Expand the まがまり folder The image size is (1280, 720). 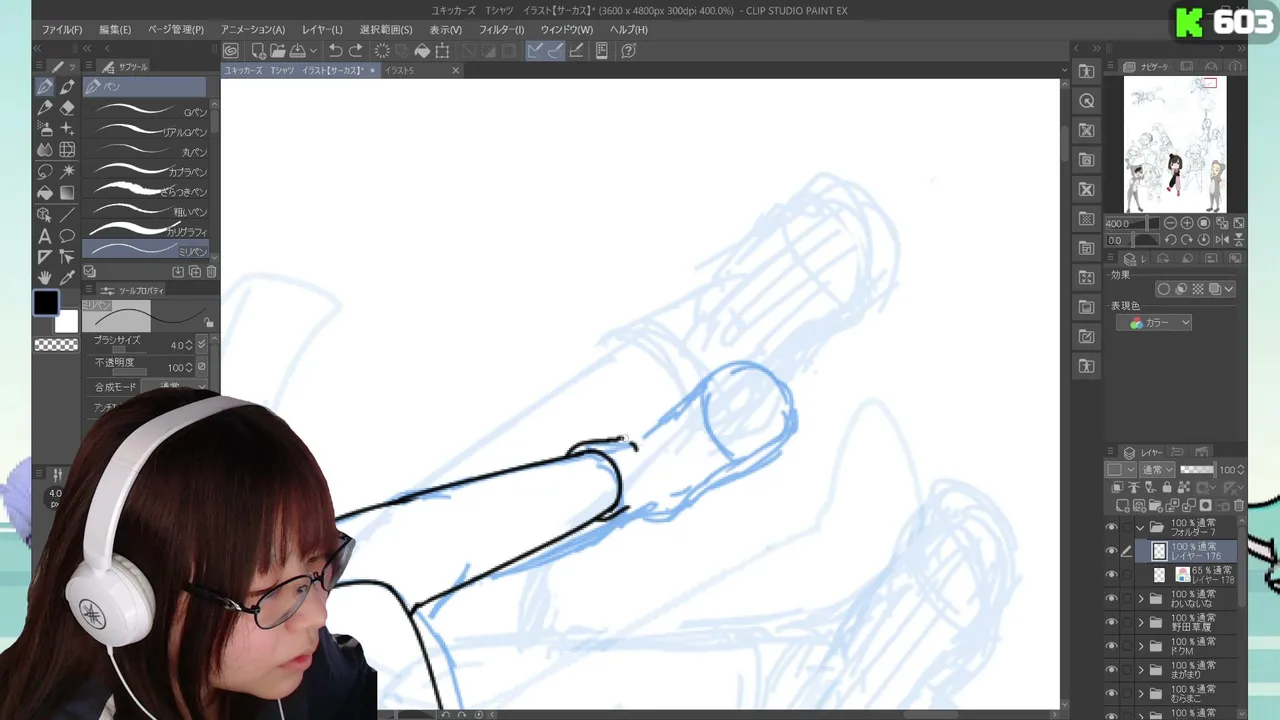tap(1141, 670)
